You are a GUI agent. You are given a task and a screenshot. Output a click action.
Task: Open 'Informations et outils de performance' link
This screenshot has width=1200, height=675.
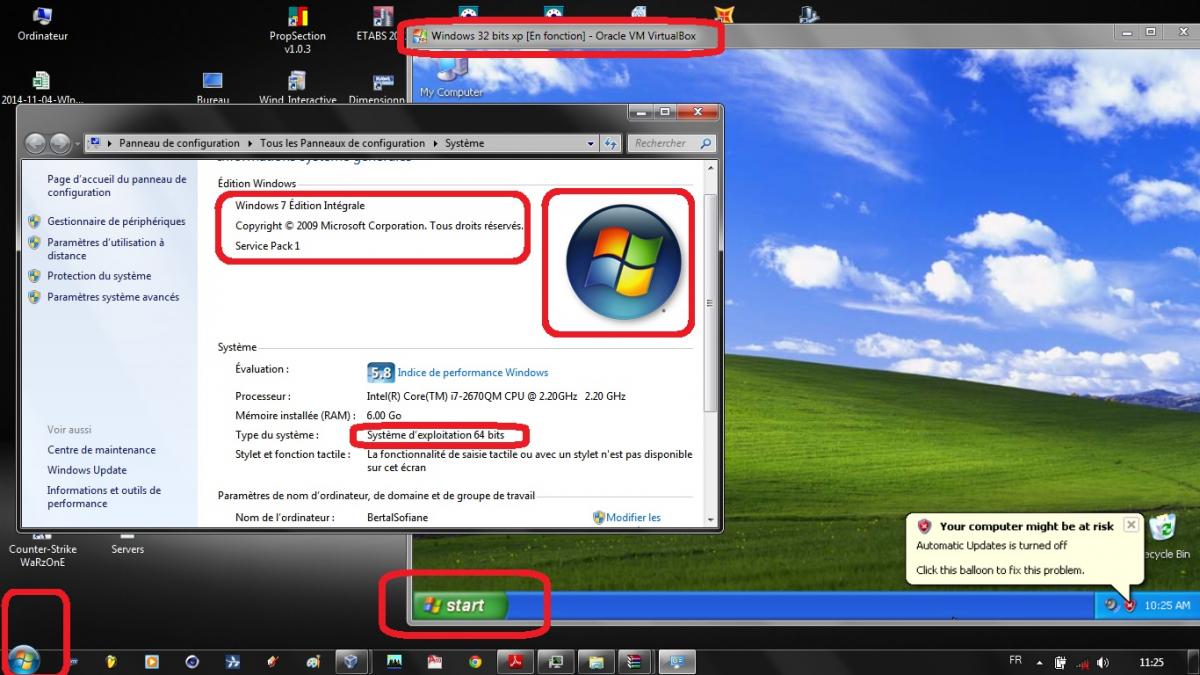pos(104,497)
